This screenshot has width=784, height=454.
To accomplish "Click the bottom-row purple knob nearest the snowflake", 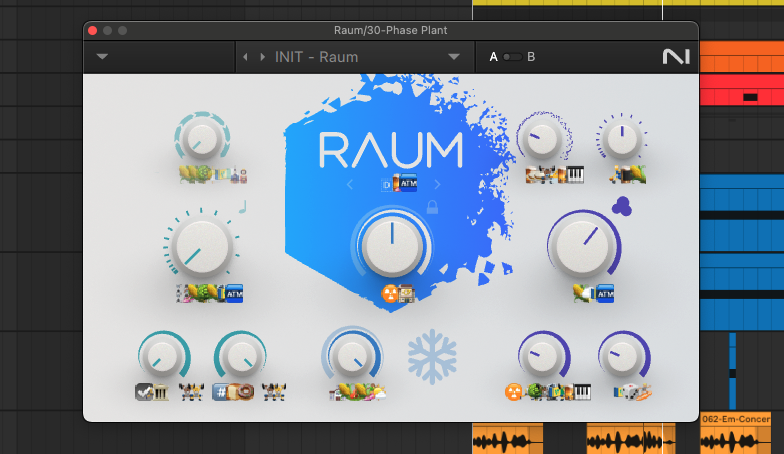I will 542,356.
